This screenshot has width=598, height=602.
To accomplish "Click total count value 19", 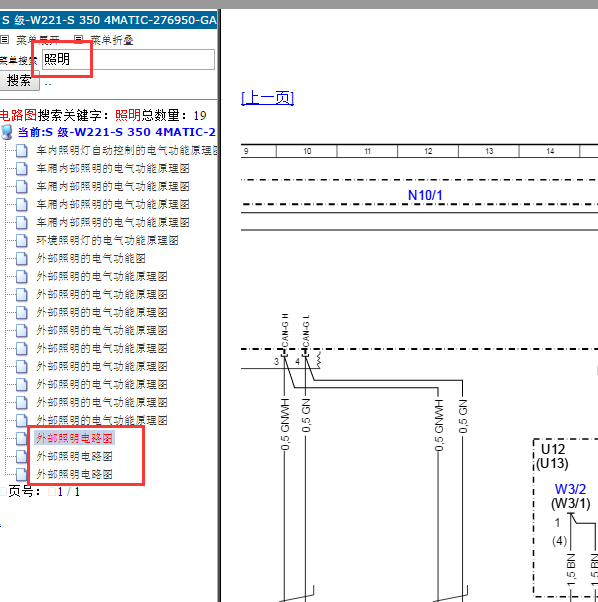I will [200, 116].
